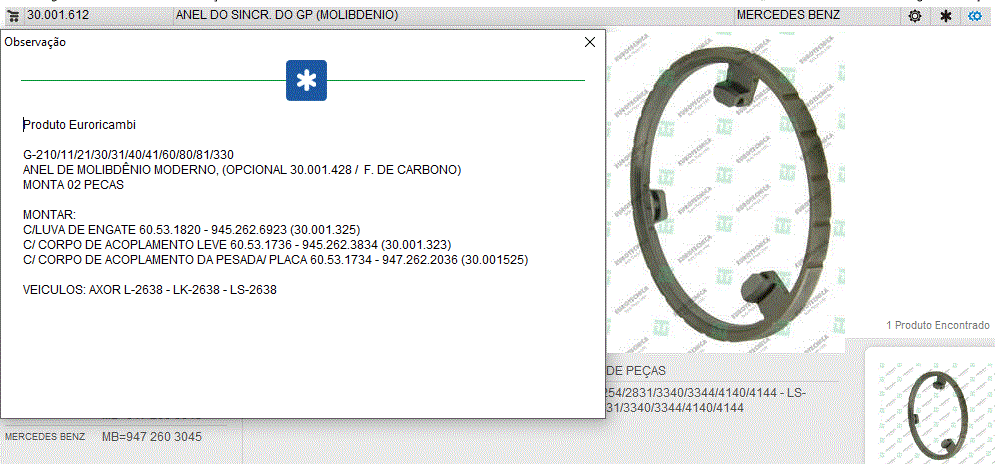Click the product name ANEL DO SINCR. DO GP
The width and height of the screenshot is (995, 464).
tap(286, 15)
